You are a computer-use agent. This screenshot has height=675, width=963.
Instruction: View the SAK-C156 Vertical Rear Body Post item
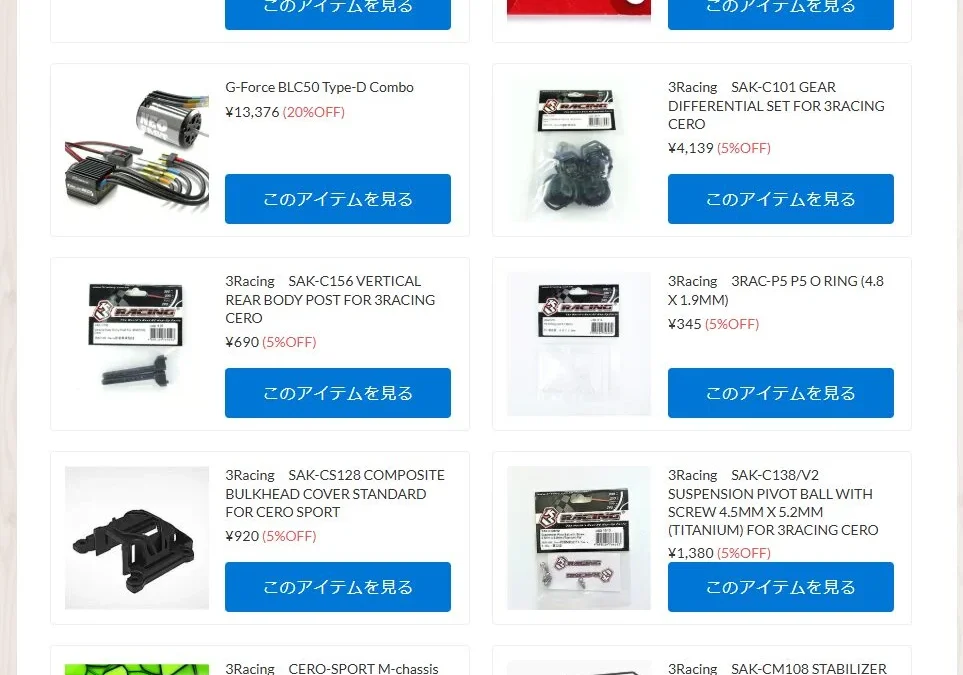[338, 393]
